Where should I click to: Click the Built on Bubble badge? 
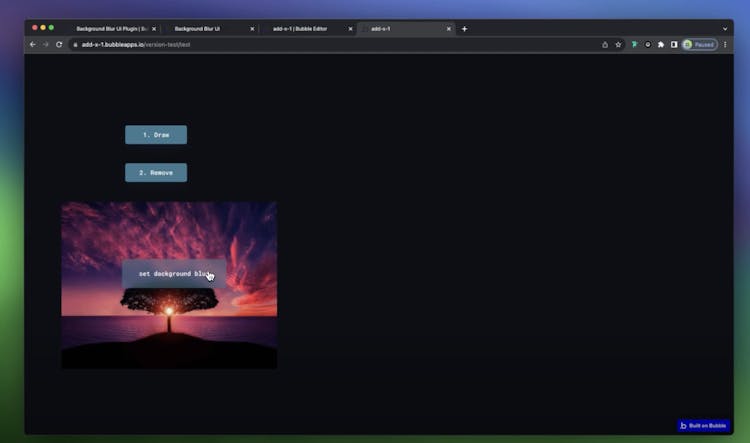point(703,425)
